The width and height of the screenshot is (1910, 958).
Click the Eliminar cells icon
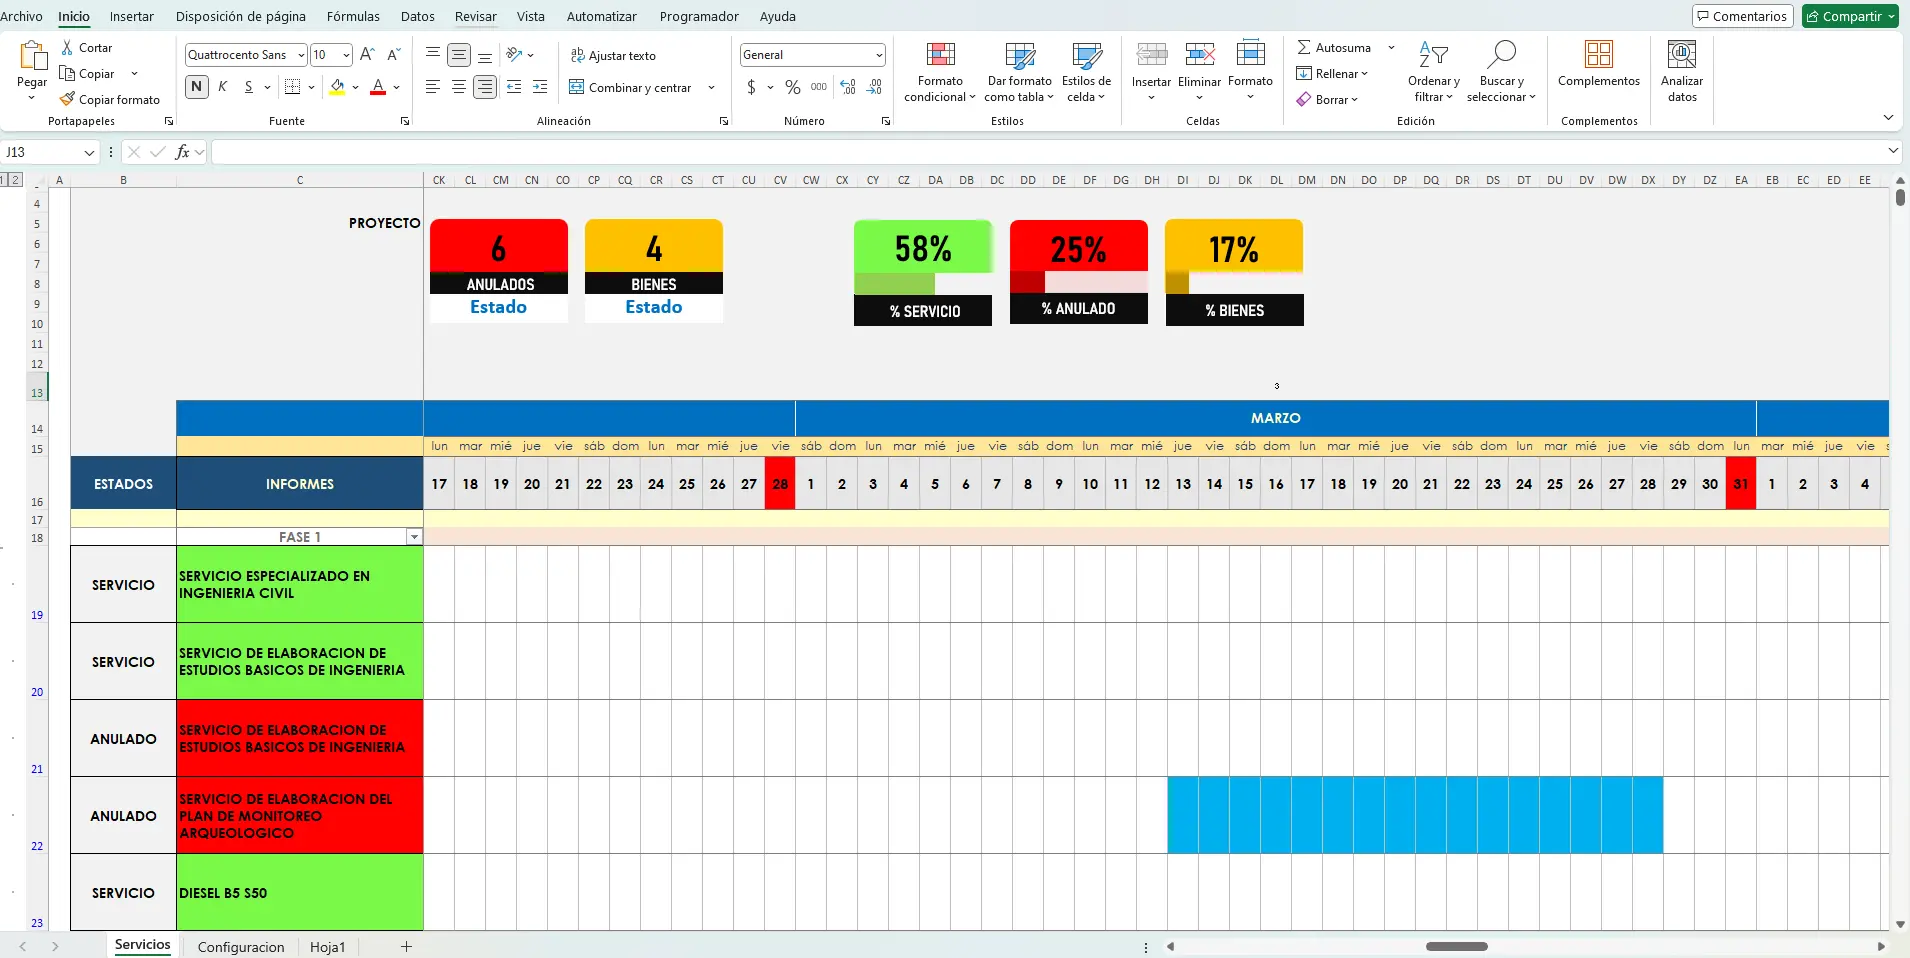(1199, 55)
